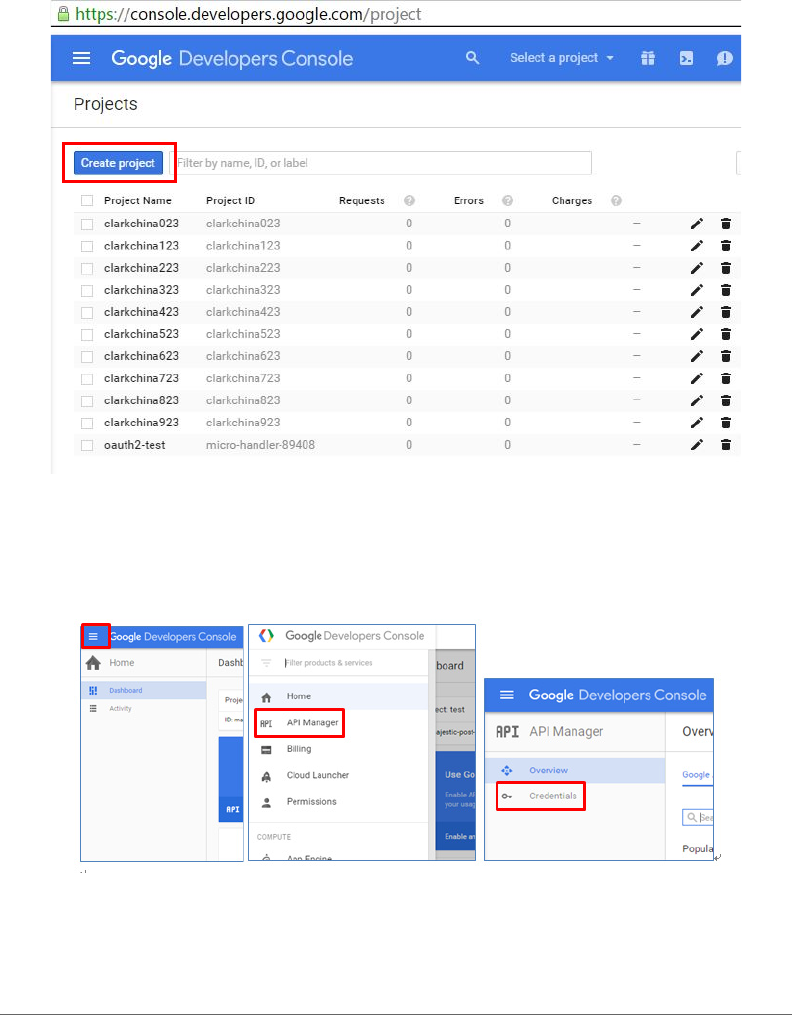Viewport: 792px width, 1015px height.
Task: Launch Cloud Shell terminal icon
Action: click(687, 58)
